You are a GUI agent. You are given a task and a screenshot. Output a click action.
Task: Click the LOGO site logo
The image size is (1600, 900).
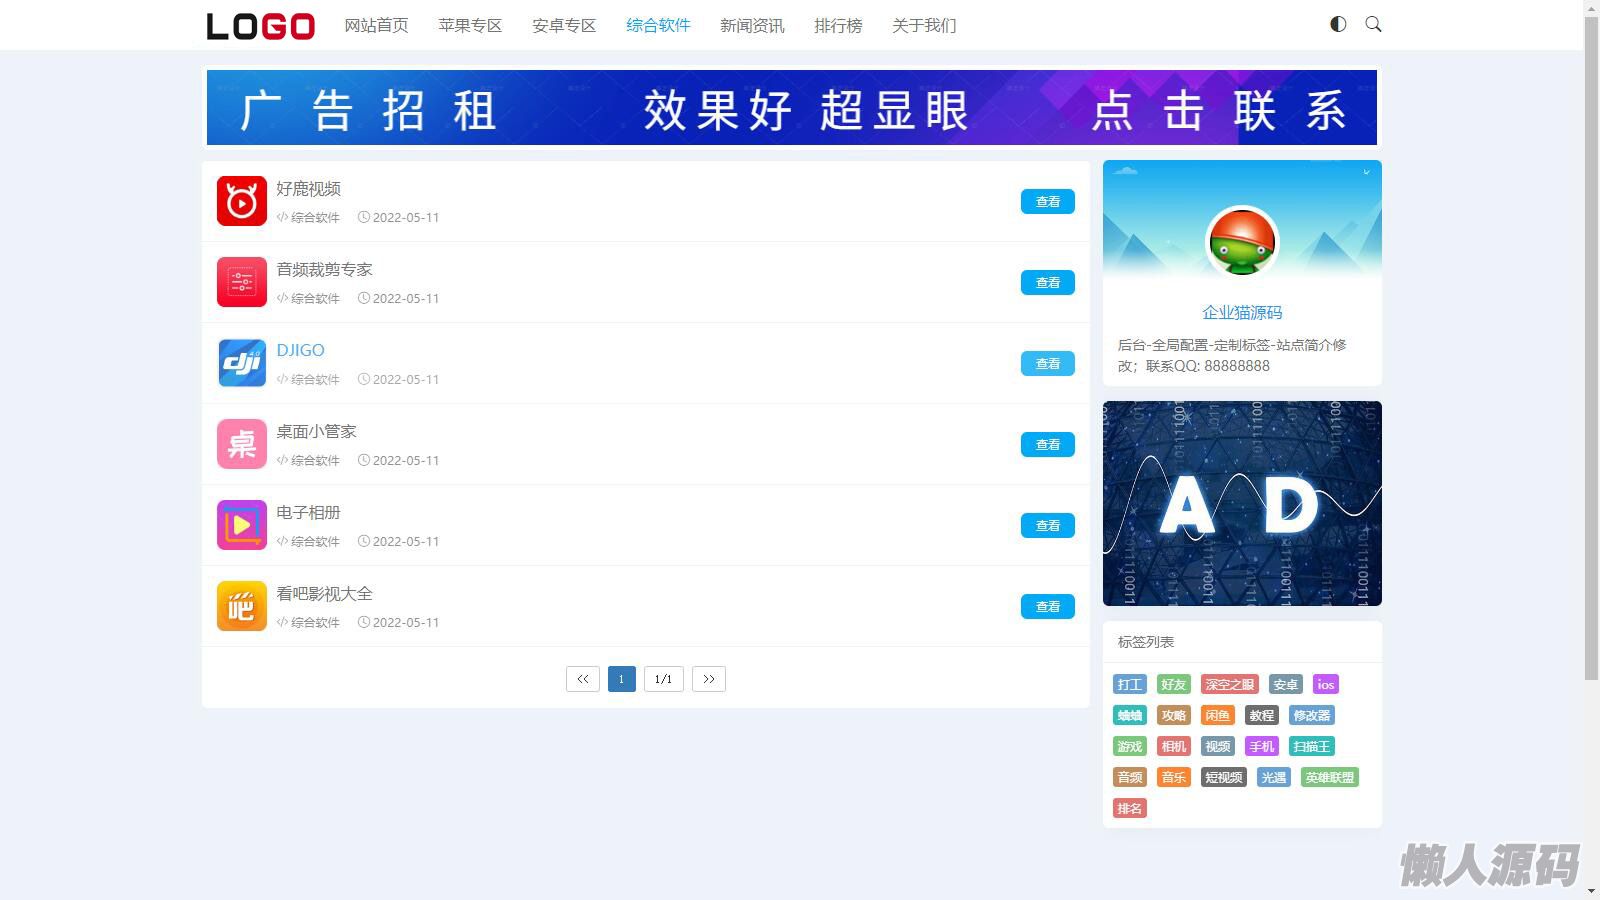260,26
